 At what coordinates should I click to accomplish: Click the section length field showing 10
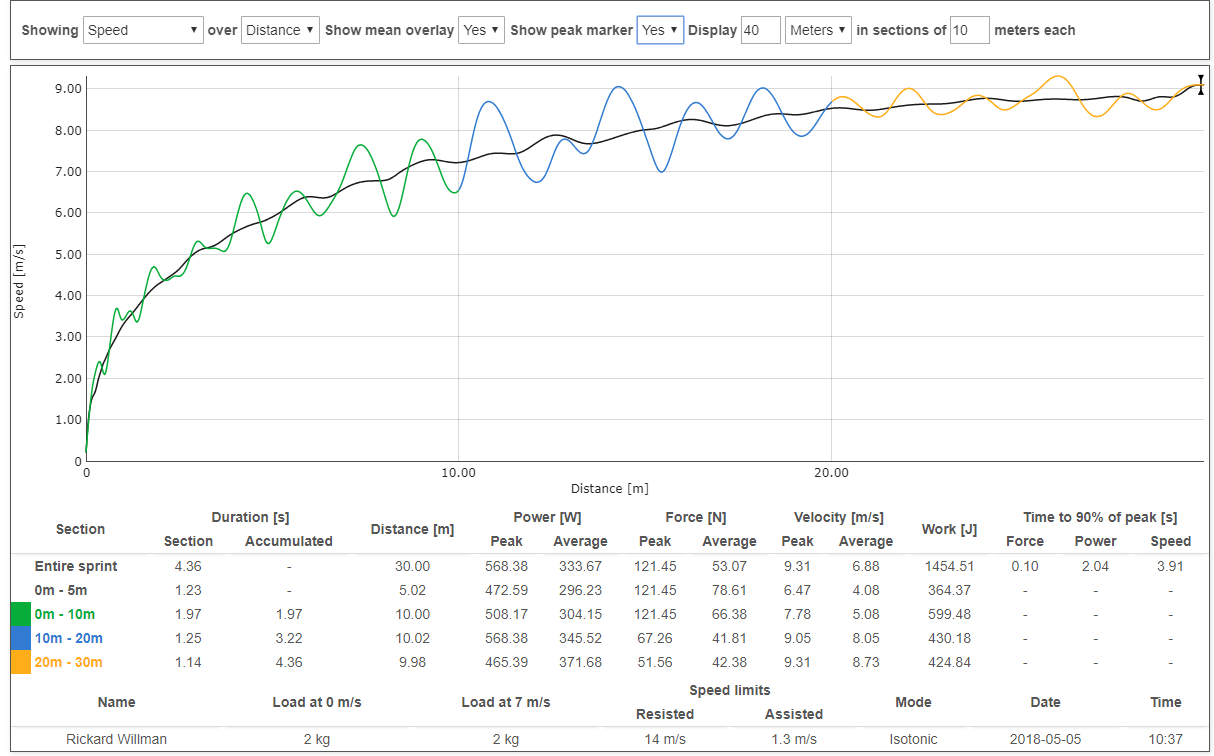pos(969,30)
